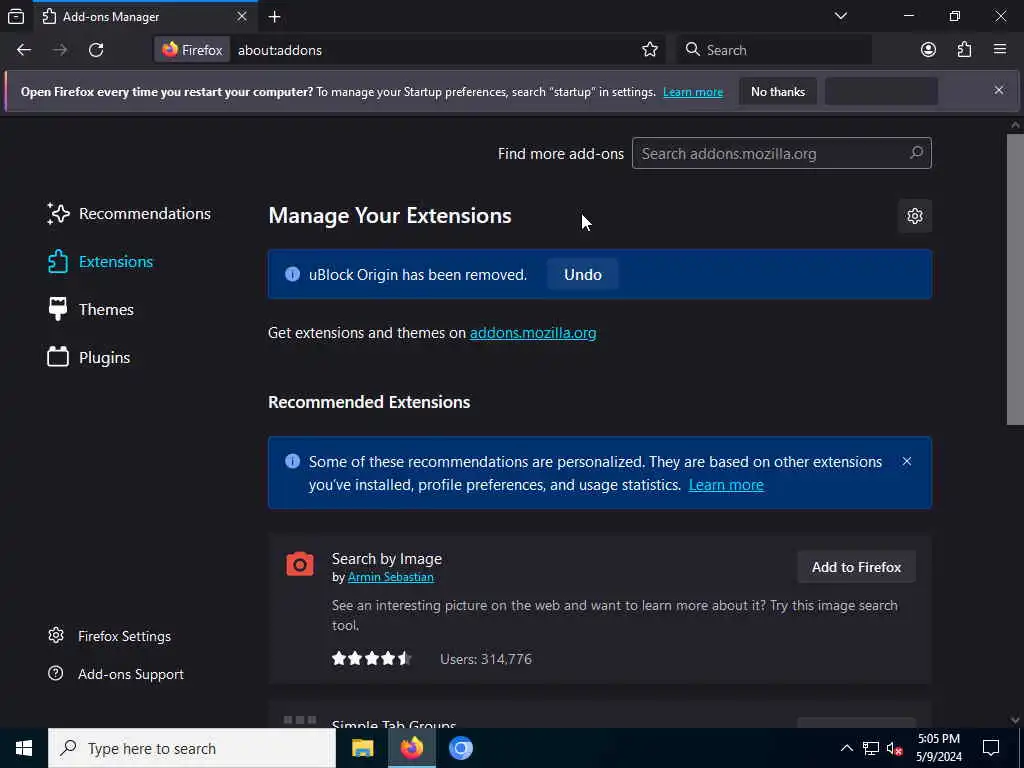Open the hamburger application menu
Viewport: 1024px width, 768px height.
pyautogui.click(x=1000, y=50)
